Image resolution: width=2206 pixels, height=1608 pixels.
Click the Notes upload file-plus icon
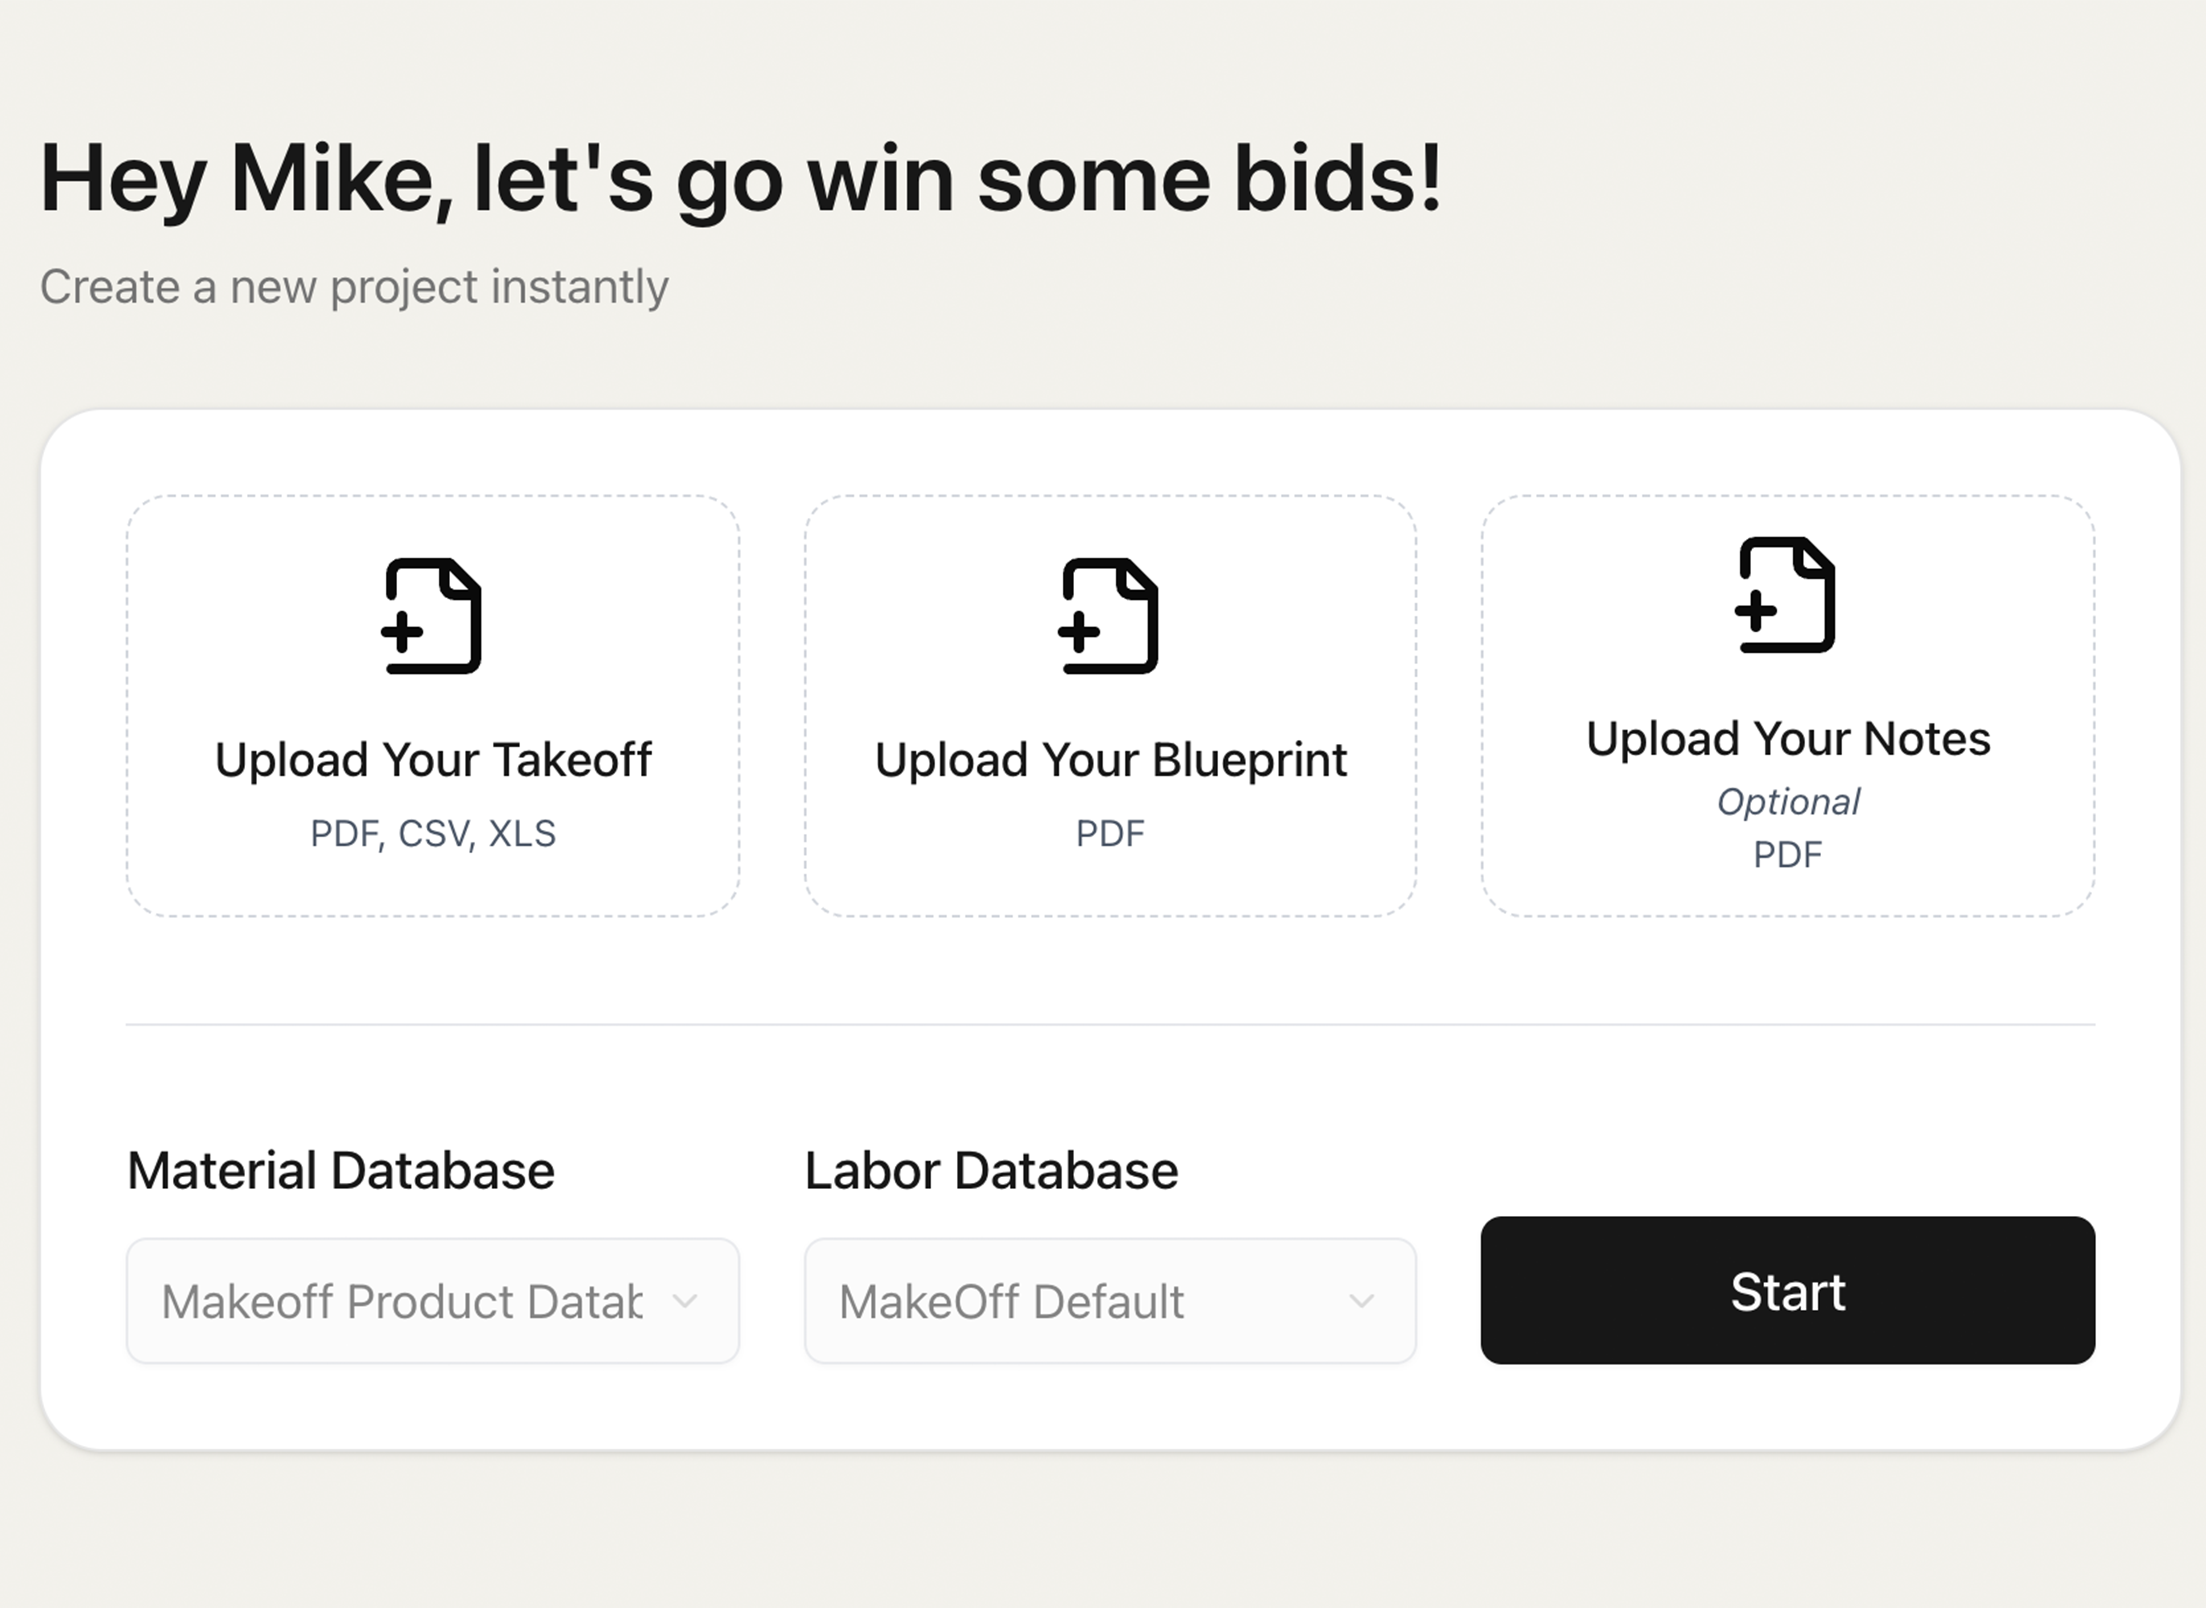pos(1786,595)
